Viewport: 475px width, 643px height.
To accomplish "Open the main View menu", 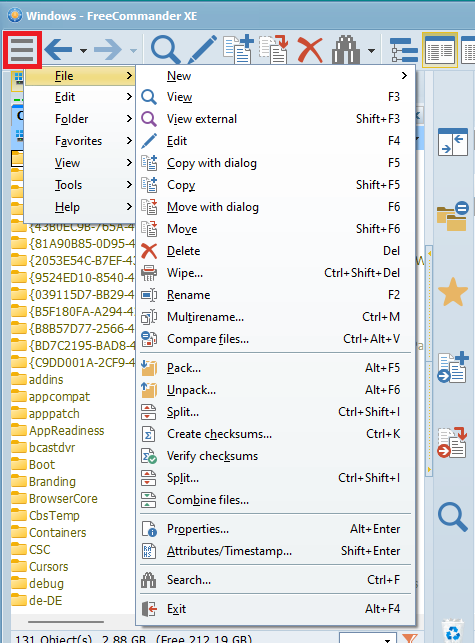I will [x=80, y=163].
